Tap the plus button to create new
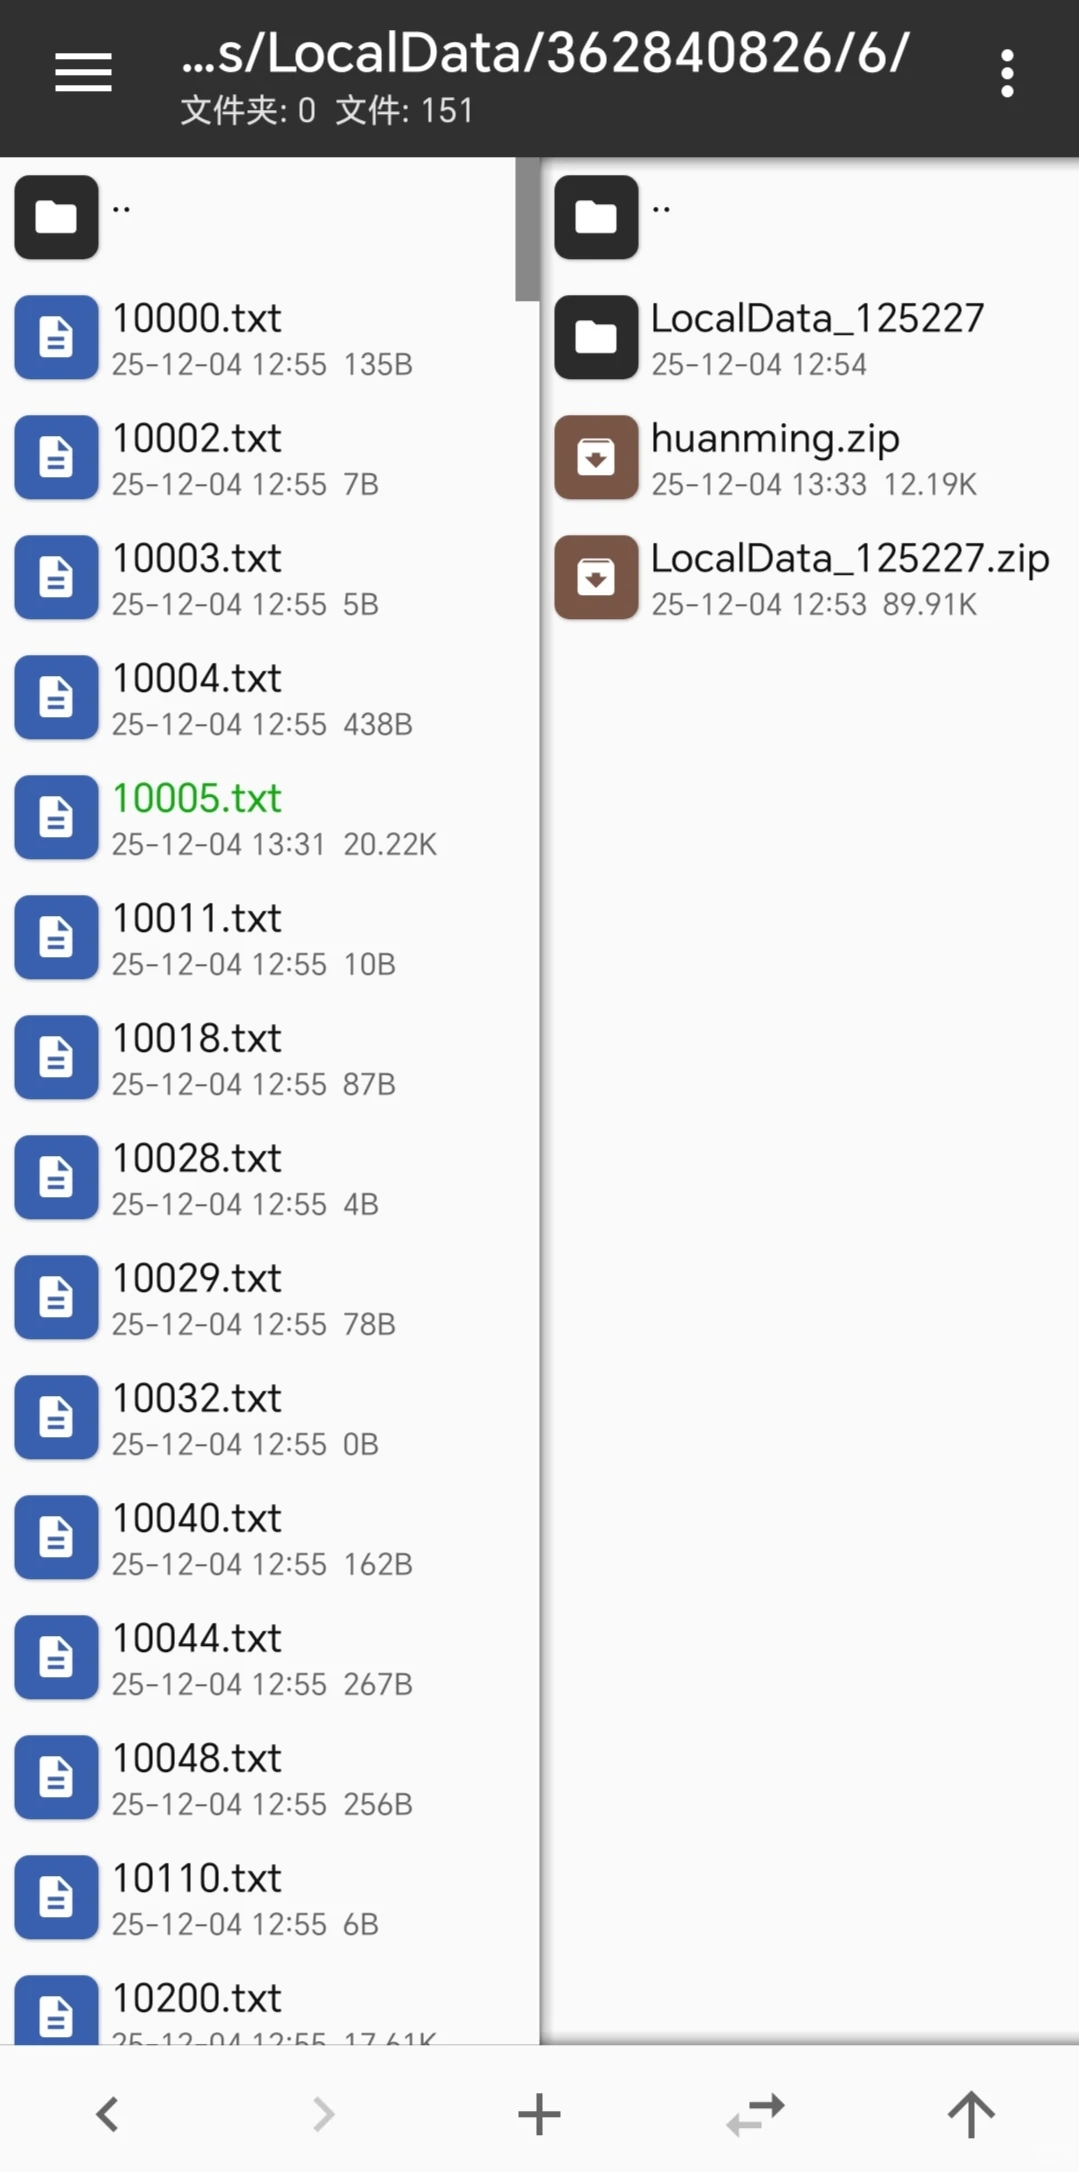This screenshot has width=1079, height=2172. [539, 2114]
